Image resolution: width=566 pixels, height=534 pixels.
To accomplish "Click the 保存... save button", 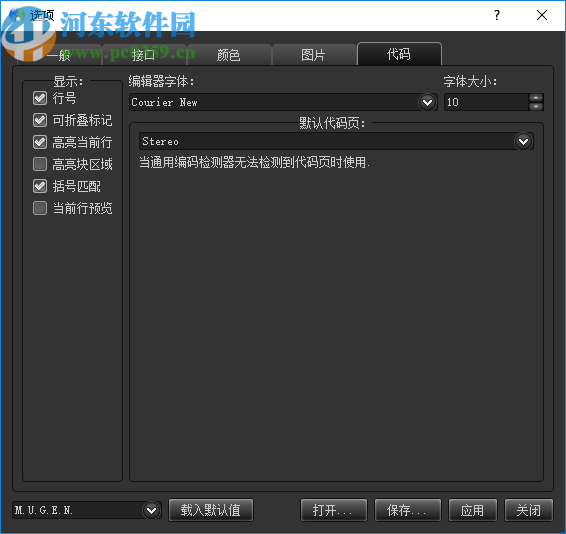I will tap(408, 510).
